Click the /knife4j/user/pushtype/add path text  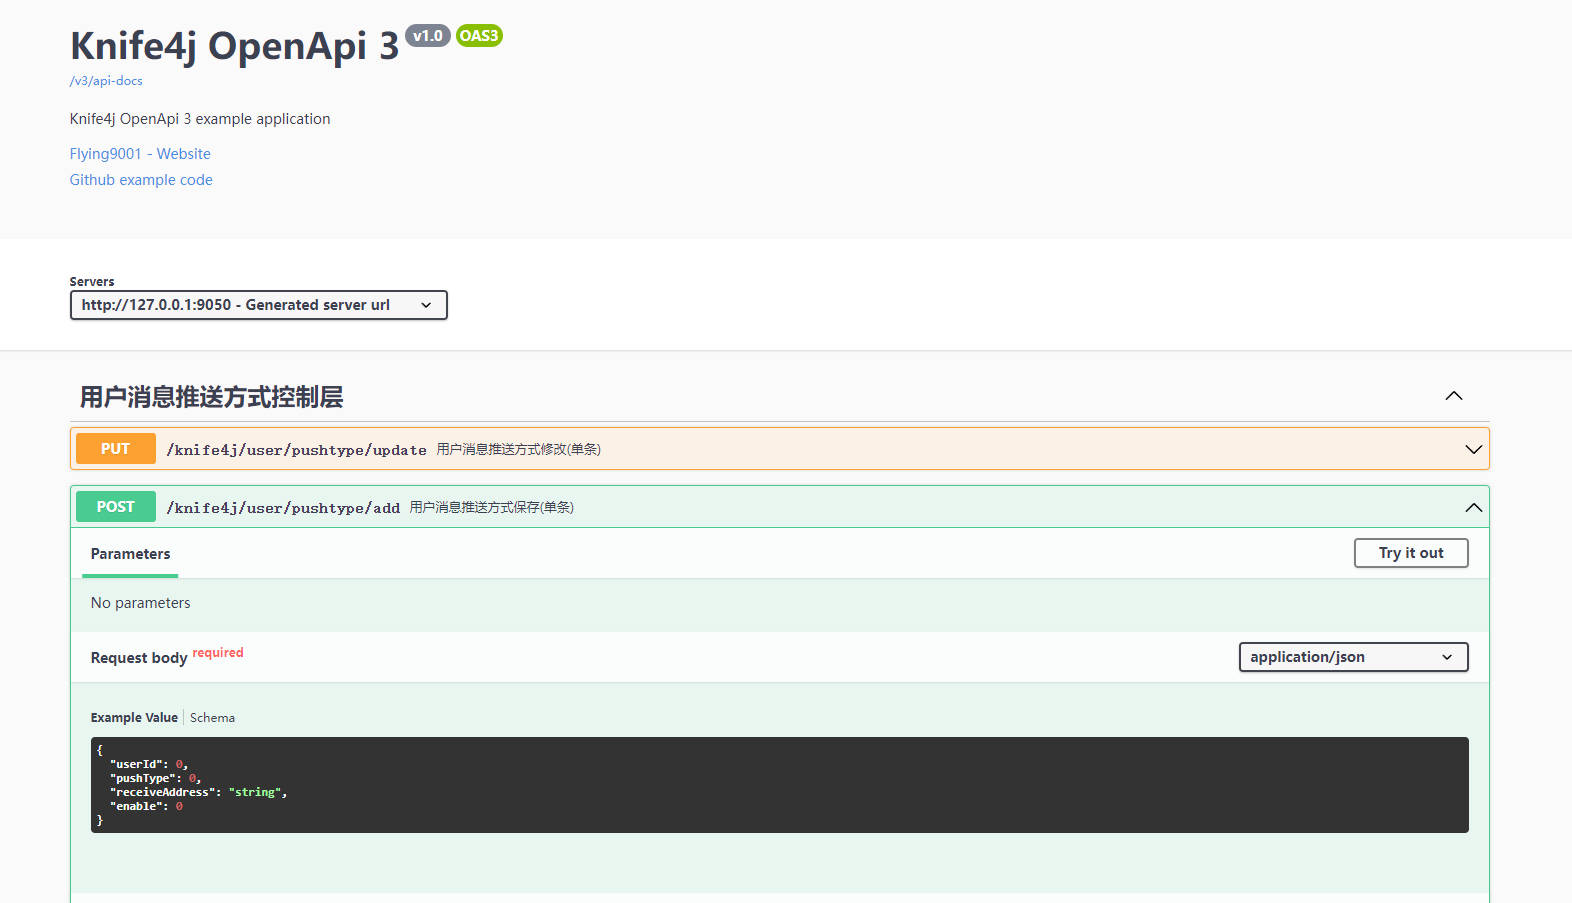pyautogui.click(x=283, y=508)
